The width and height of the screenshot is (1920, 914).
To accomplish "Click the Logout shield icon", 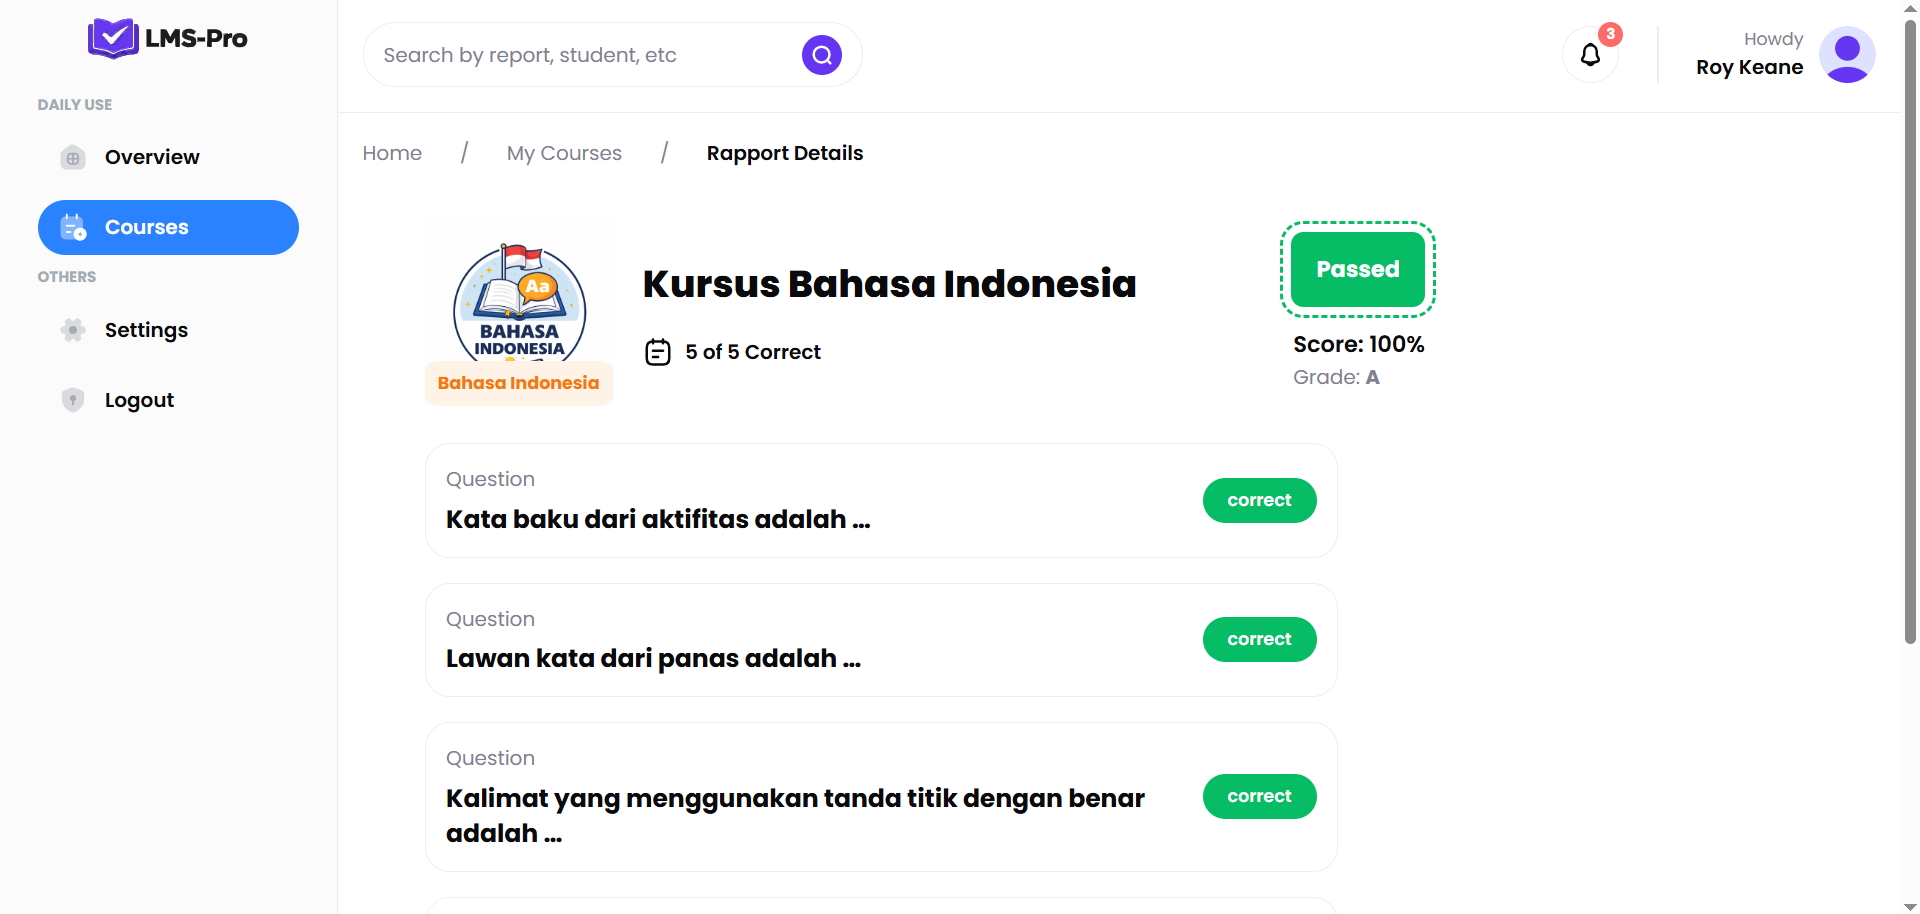I will [73, 400].
